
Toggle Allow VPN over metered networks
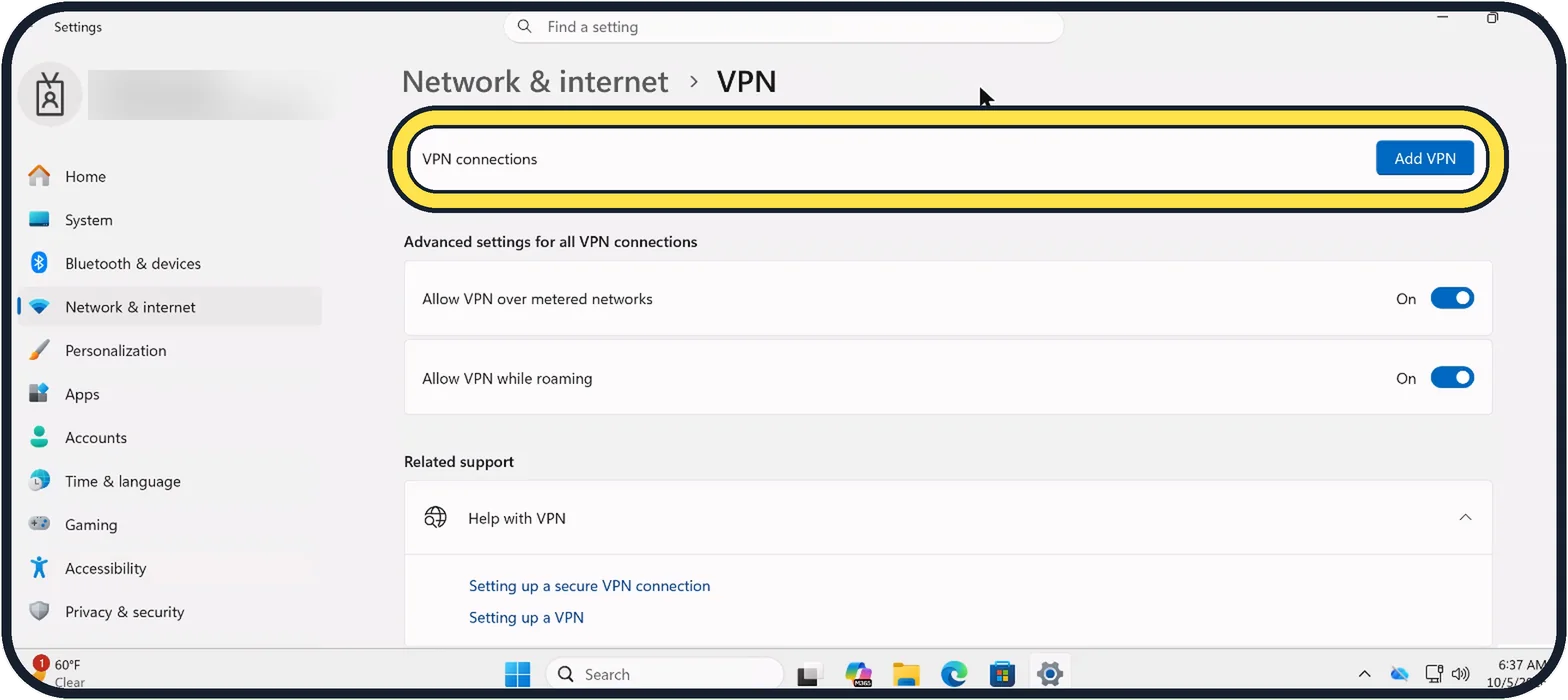coord(1452,298)
